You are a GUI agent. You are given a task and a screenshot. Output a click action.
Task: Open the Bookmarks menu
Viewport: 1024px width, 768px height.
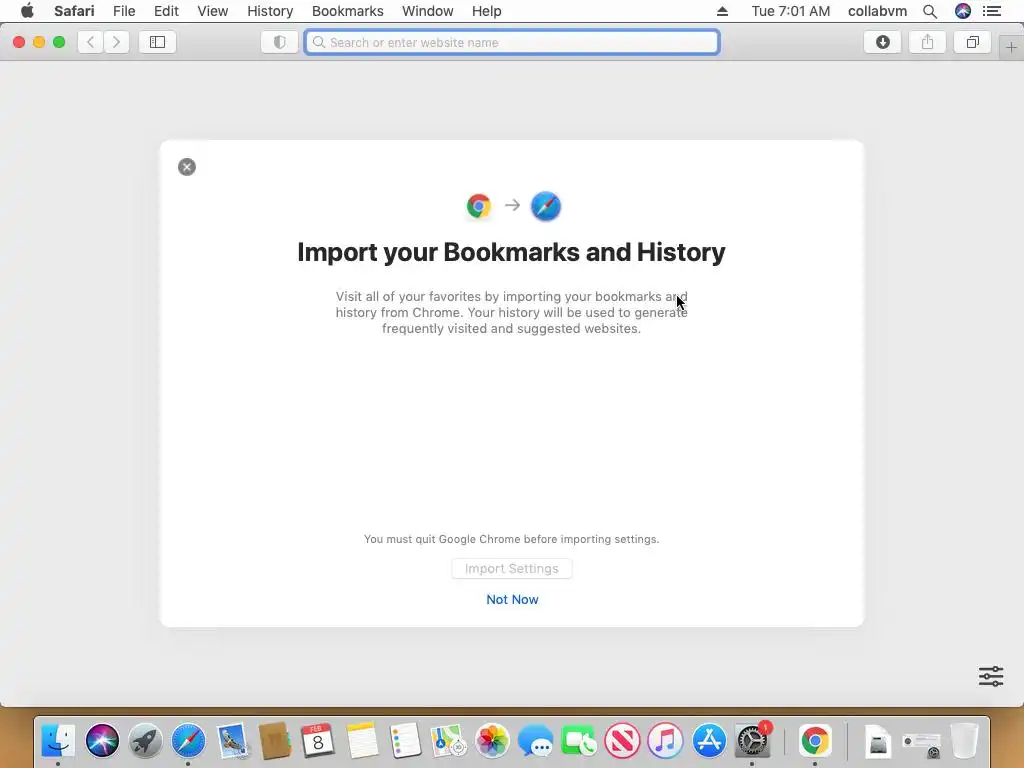pyautogui.click(x=347, y=11)
